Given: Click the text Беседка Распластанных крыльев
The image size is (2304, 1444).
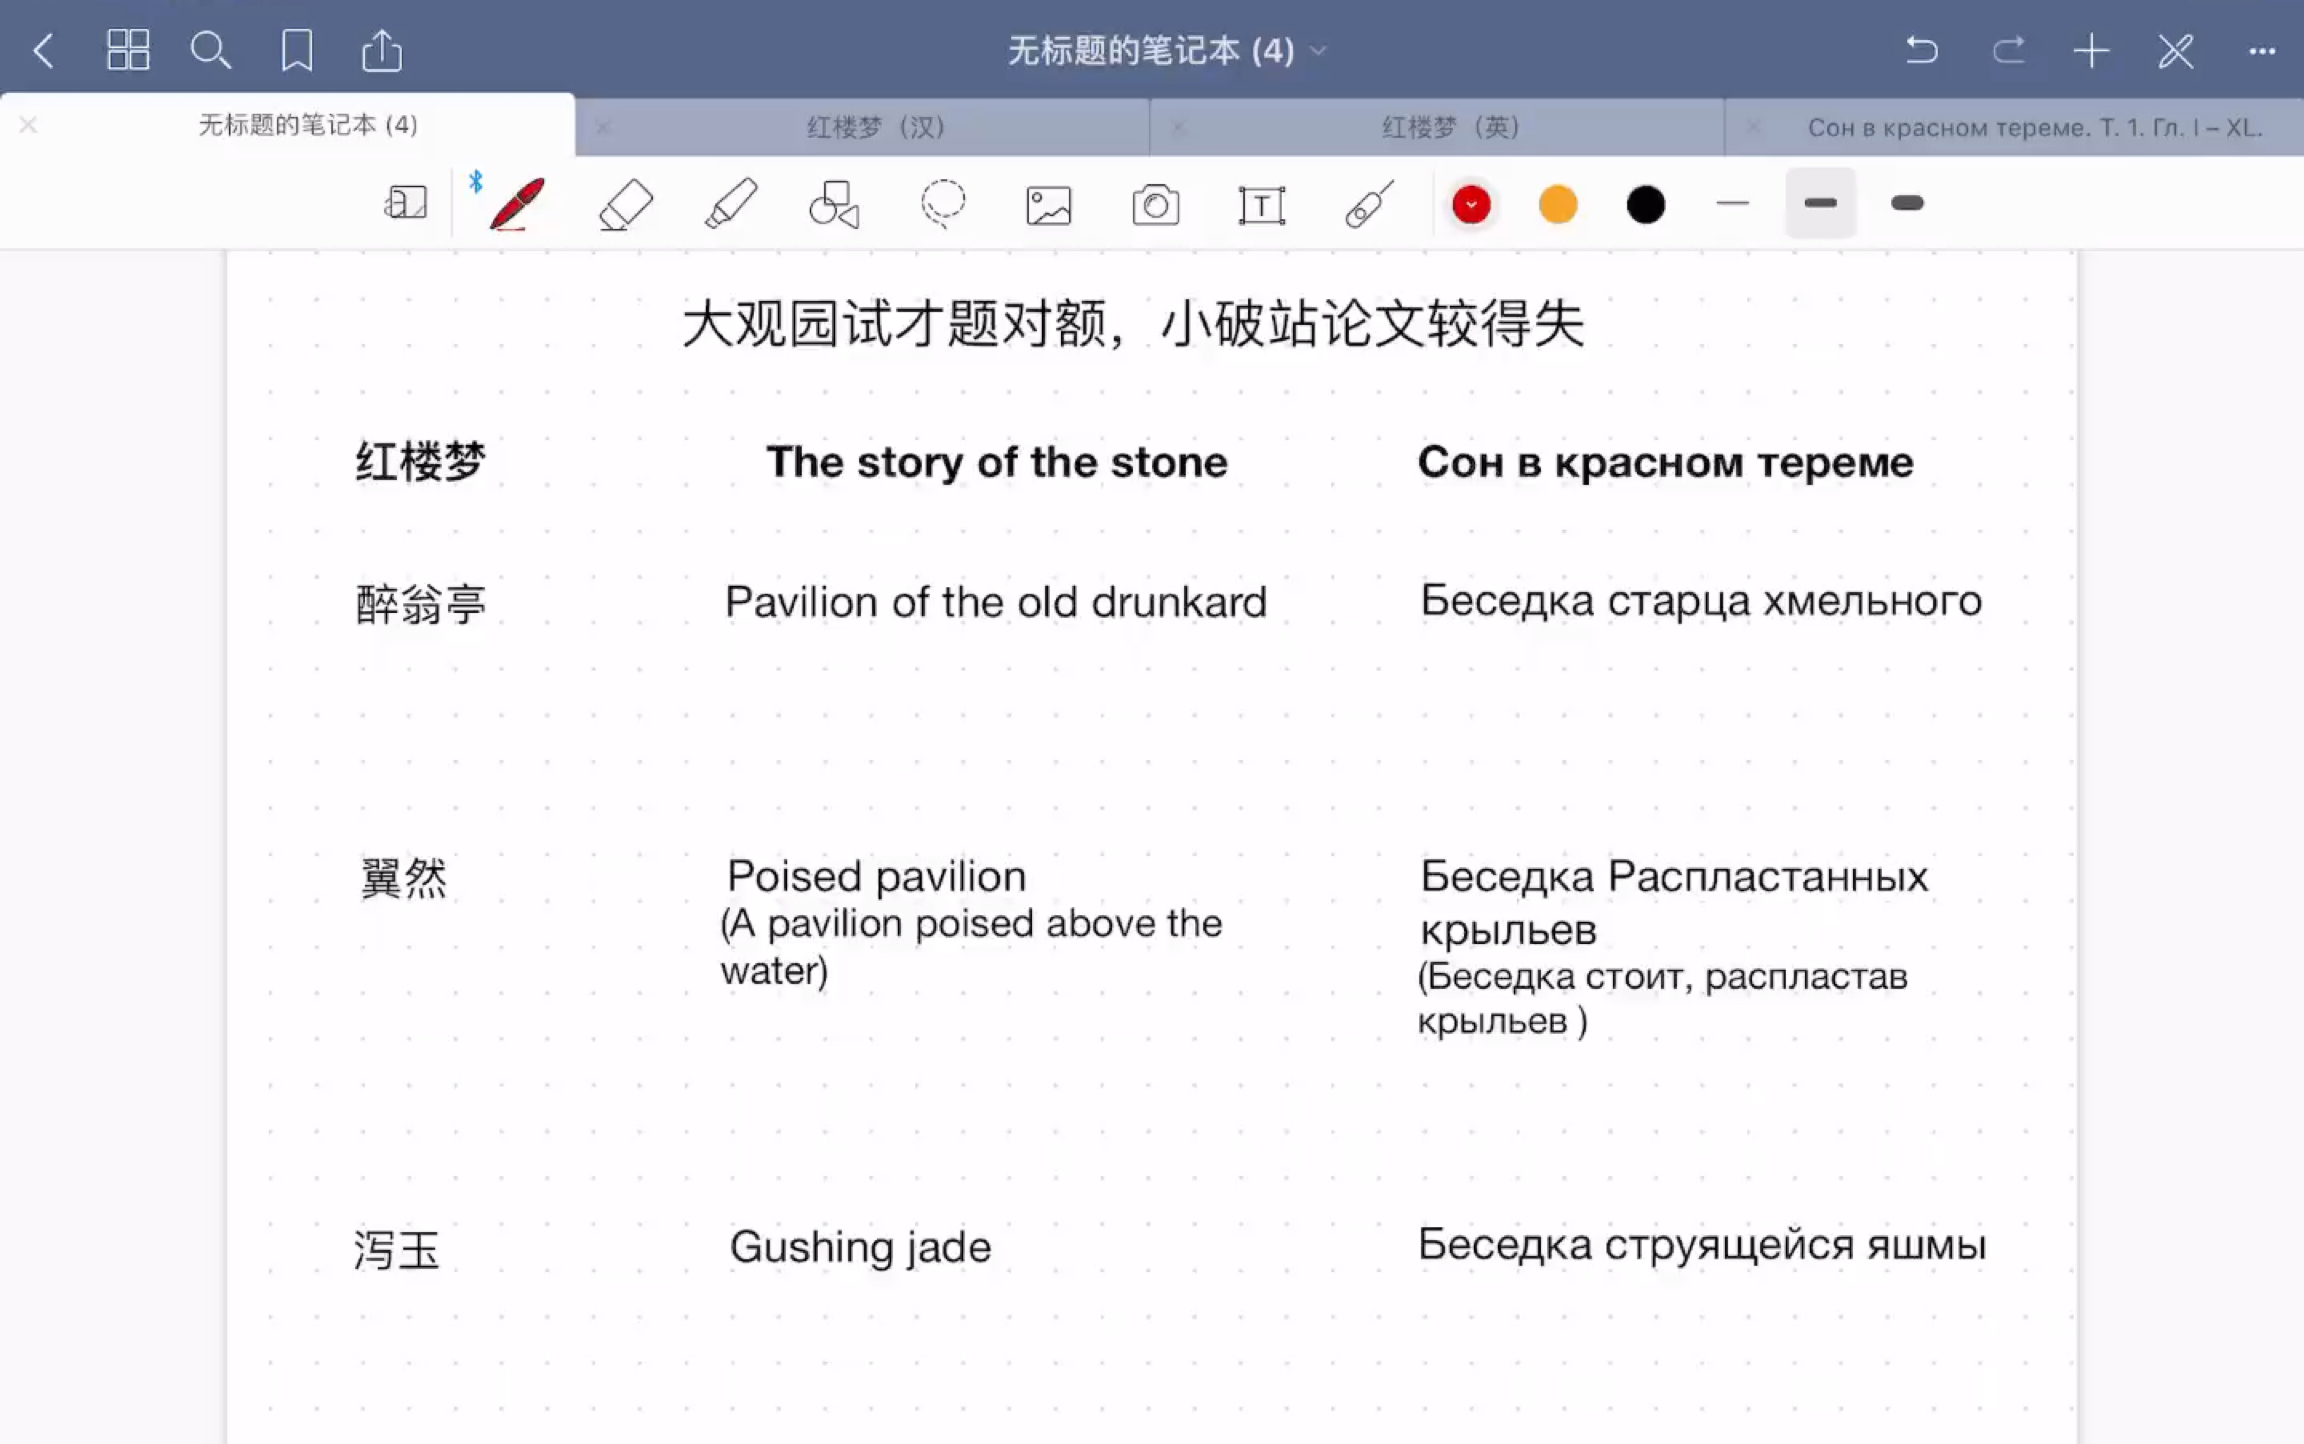Looking at the screenshot, I should pos(1674,902).
